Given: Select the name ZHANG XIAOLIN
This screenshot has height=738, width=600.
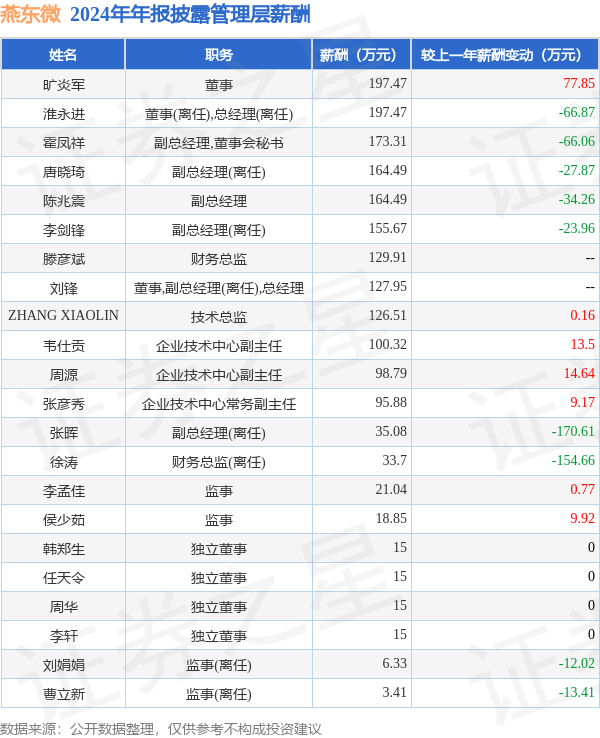Looking at the screenshot, I should tap(64, 315).
